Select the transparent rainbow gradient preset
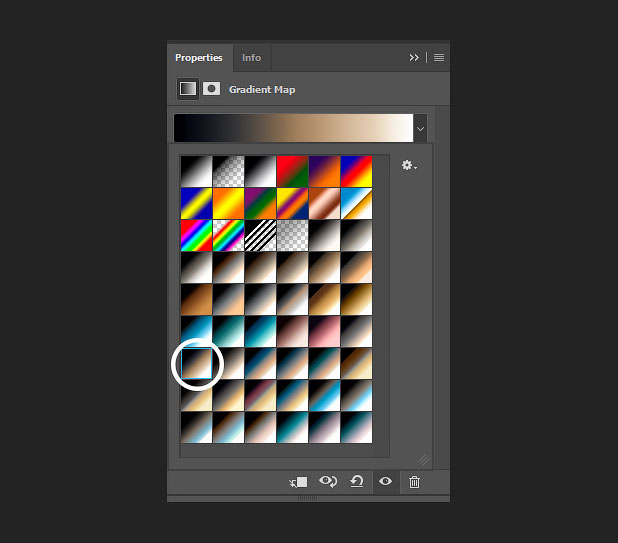The width and height of the screenshot is (618, 543). pos(228,235)
